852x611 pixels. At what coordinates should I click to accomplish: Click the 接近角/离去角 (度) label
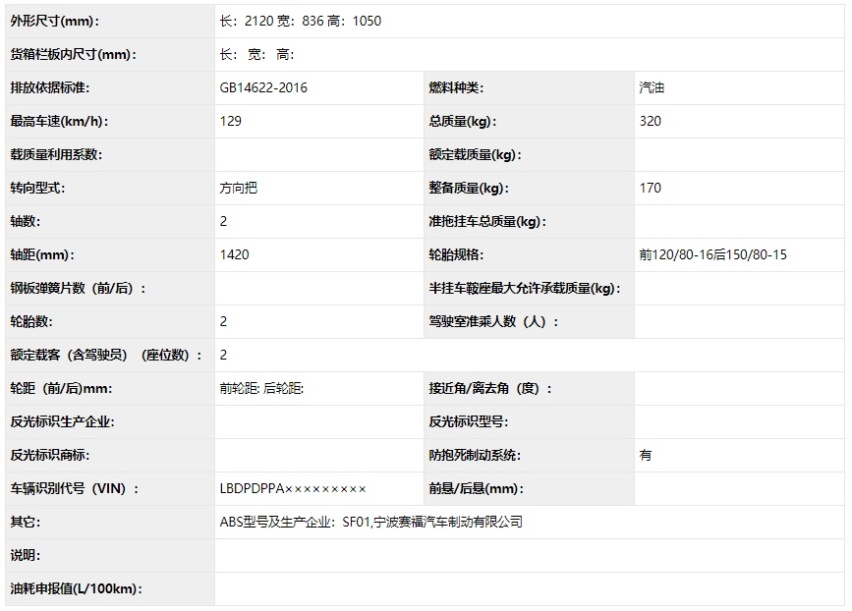(x=490, y=389)
